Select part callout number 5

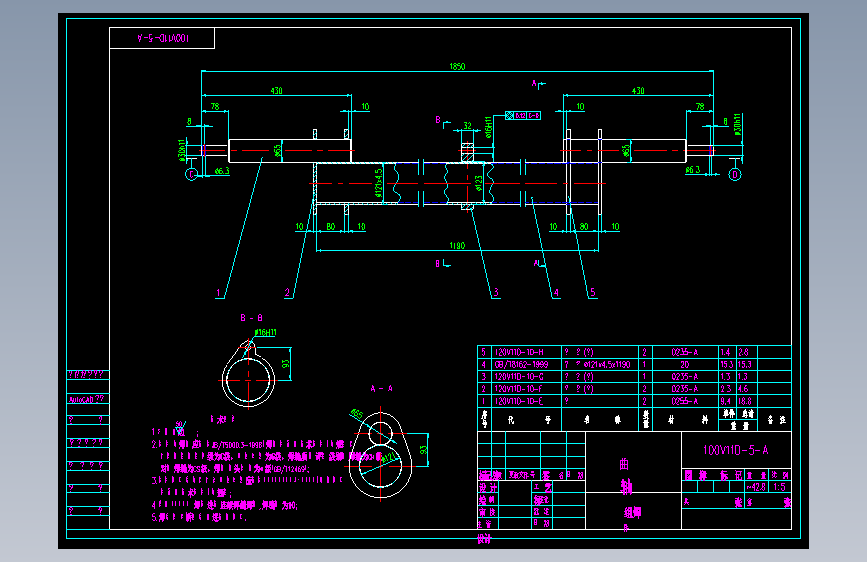(x=593, y=292)
